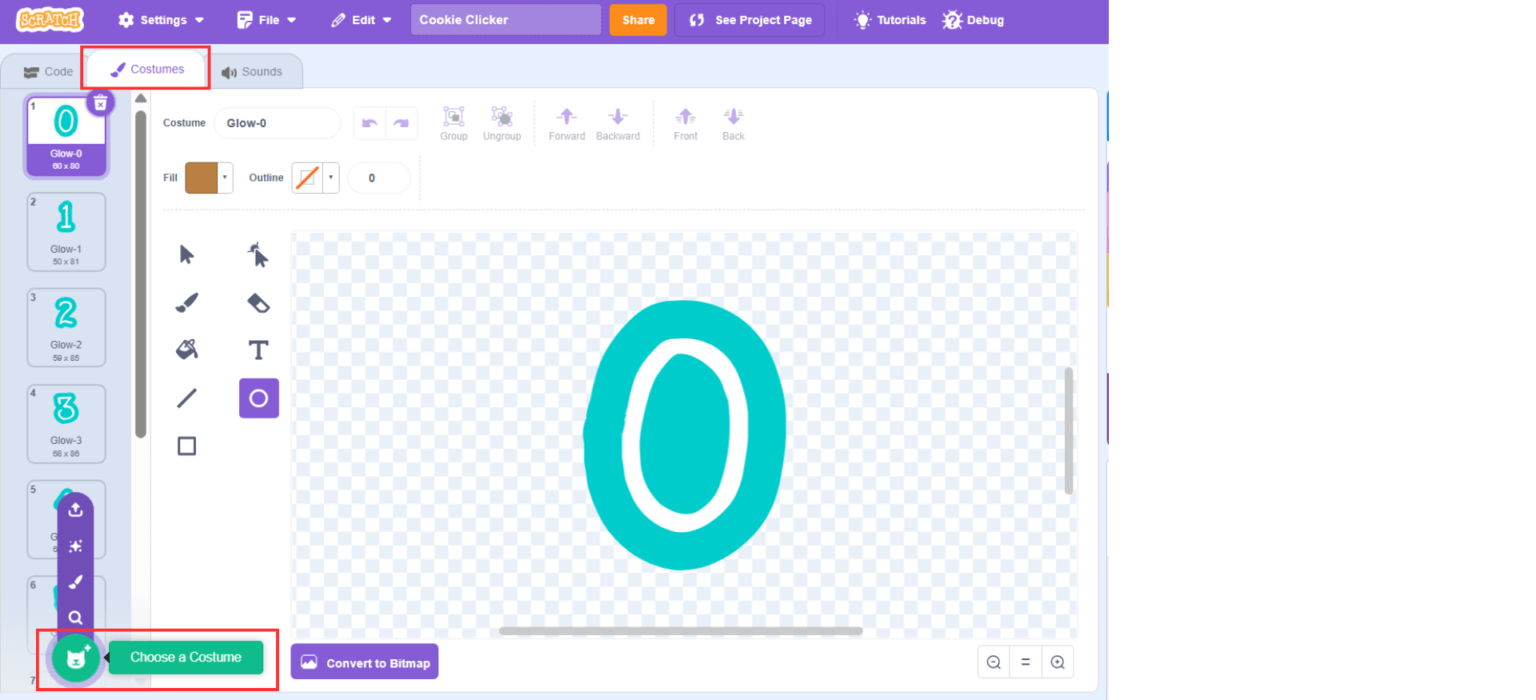Viewport: 1536px width, 700px height.
Task: Select the Brush tool
Action: [186, 302]
